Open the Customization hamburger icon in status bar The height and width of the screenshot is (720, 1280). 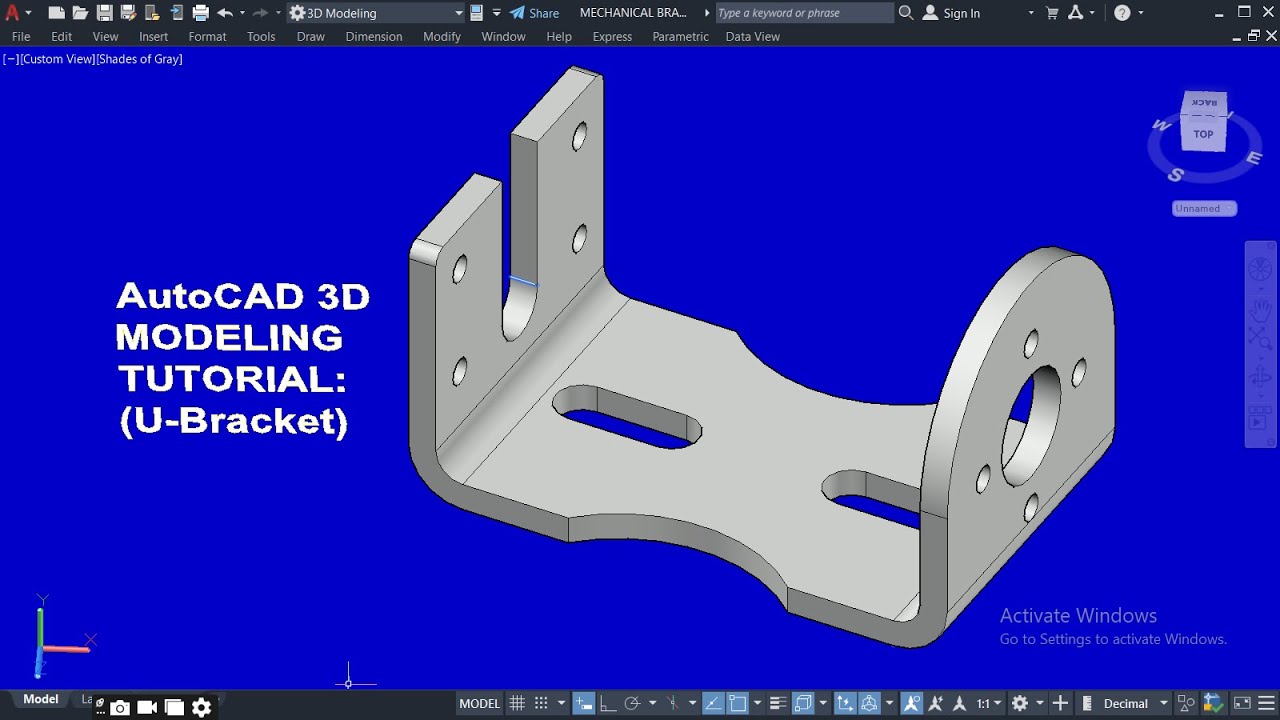click(x=1266, y=703)
